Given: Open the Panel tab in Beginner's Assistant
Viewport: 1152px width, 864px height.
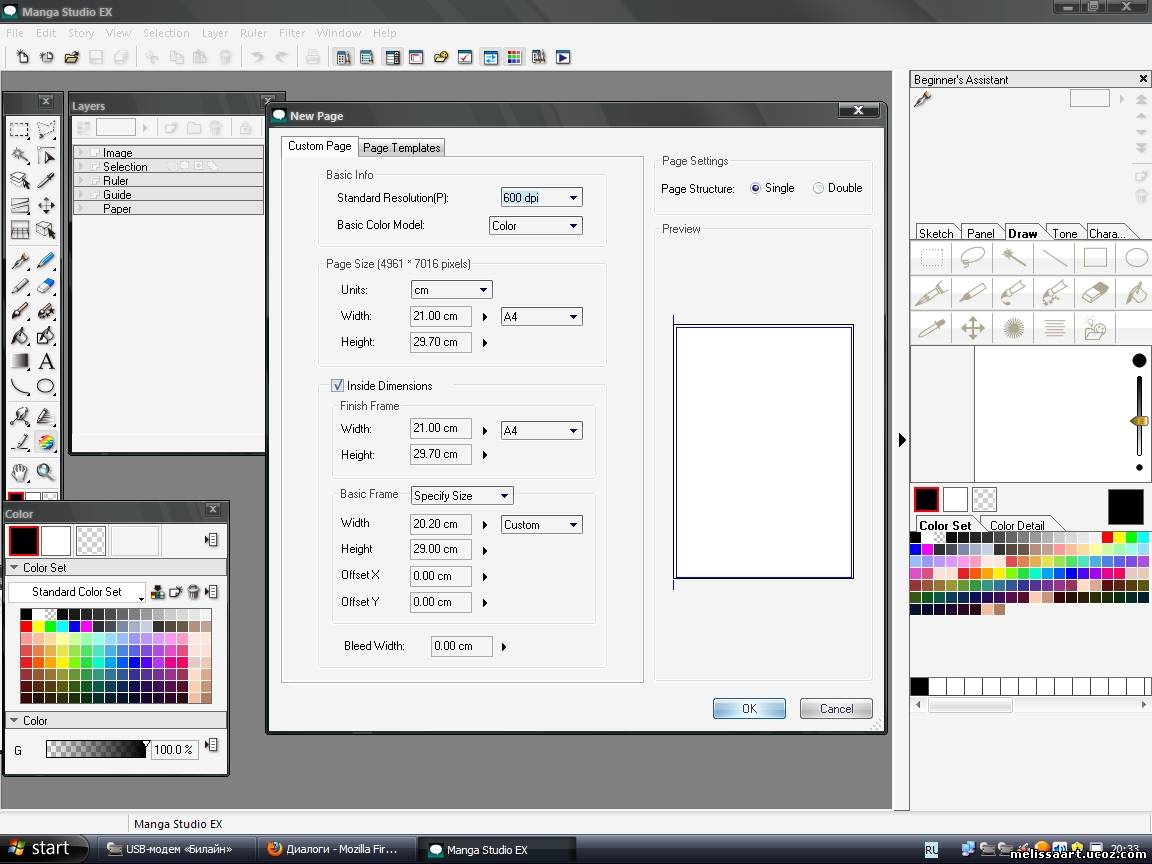Looking at the screenshot, I should [980, 233].
